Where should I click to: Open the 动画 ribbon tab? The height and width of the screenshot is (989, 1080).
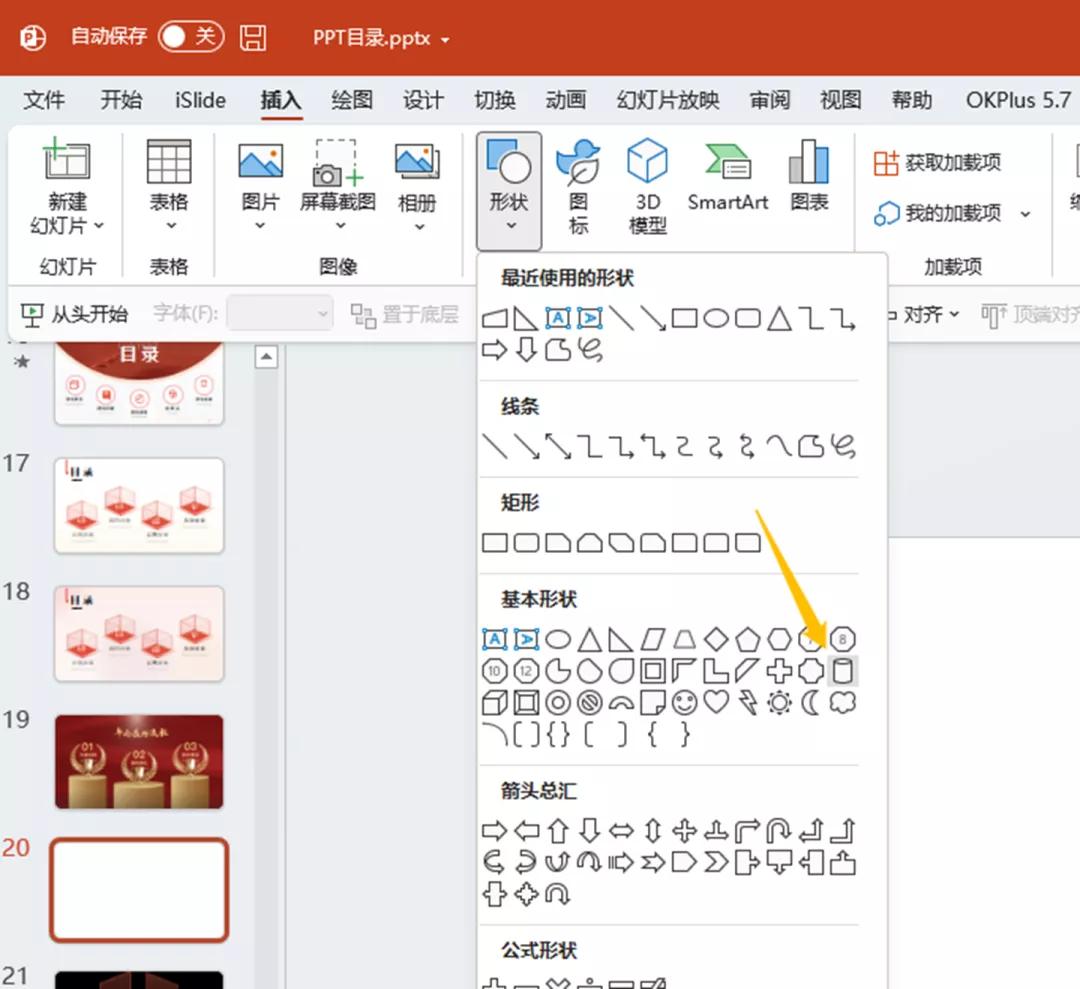(x=565, y=100)
